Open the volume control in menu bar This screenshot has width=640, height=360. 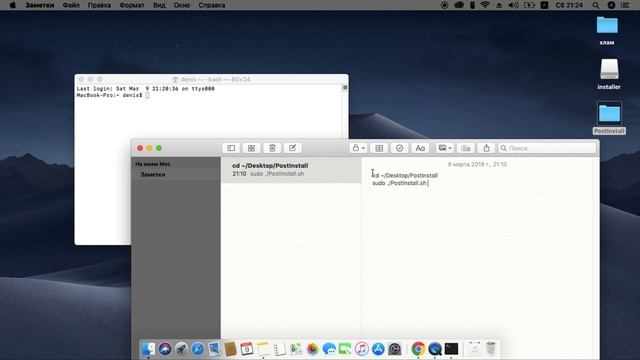click(x=513, y=5)
